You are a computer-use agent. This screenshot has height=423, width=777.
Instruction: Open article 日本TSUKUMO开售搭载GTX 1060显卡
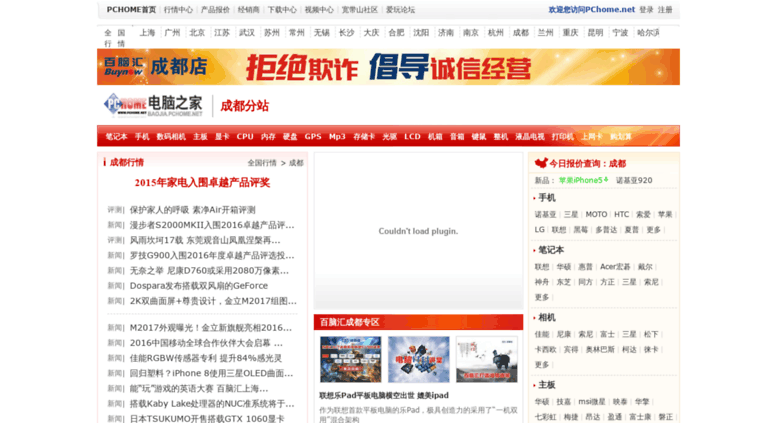click(x=207, y=419)
